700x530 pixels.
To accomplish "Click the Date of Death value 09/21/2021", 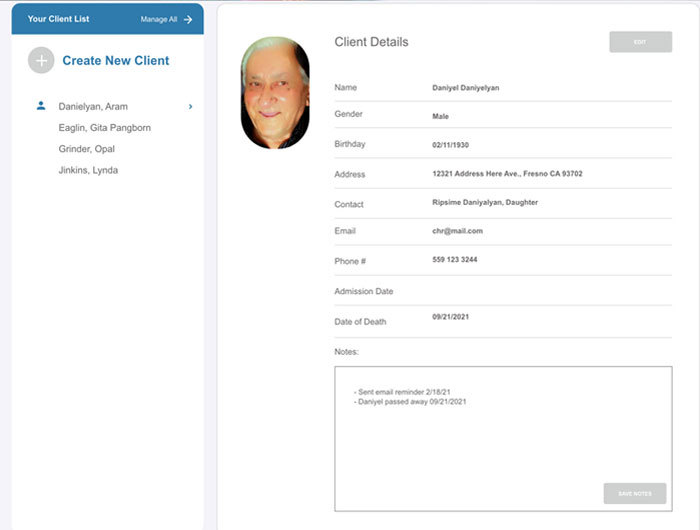I will (450, 317).
